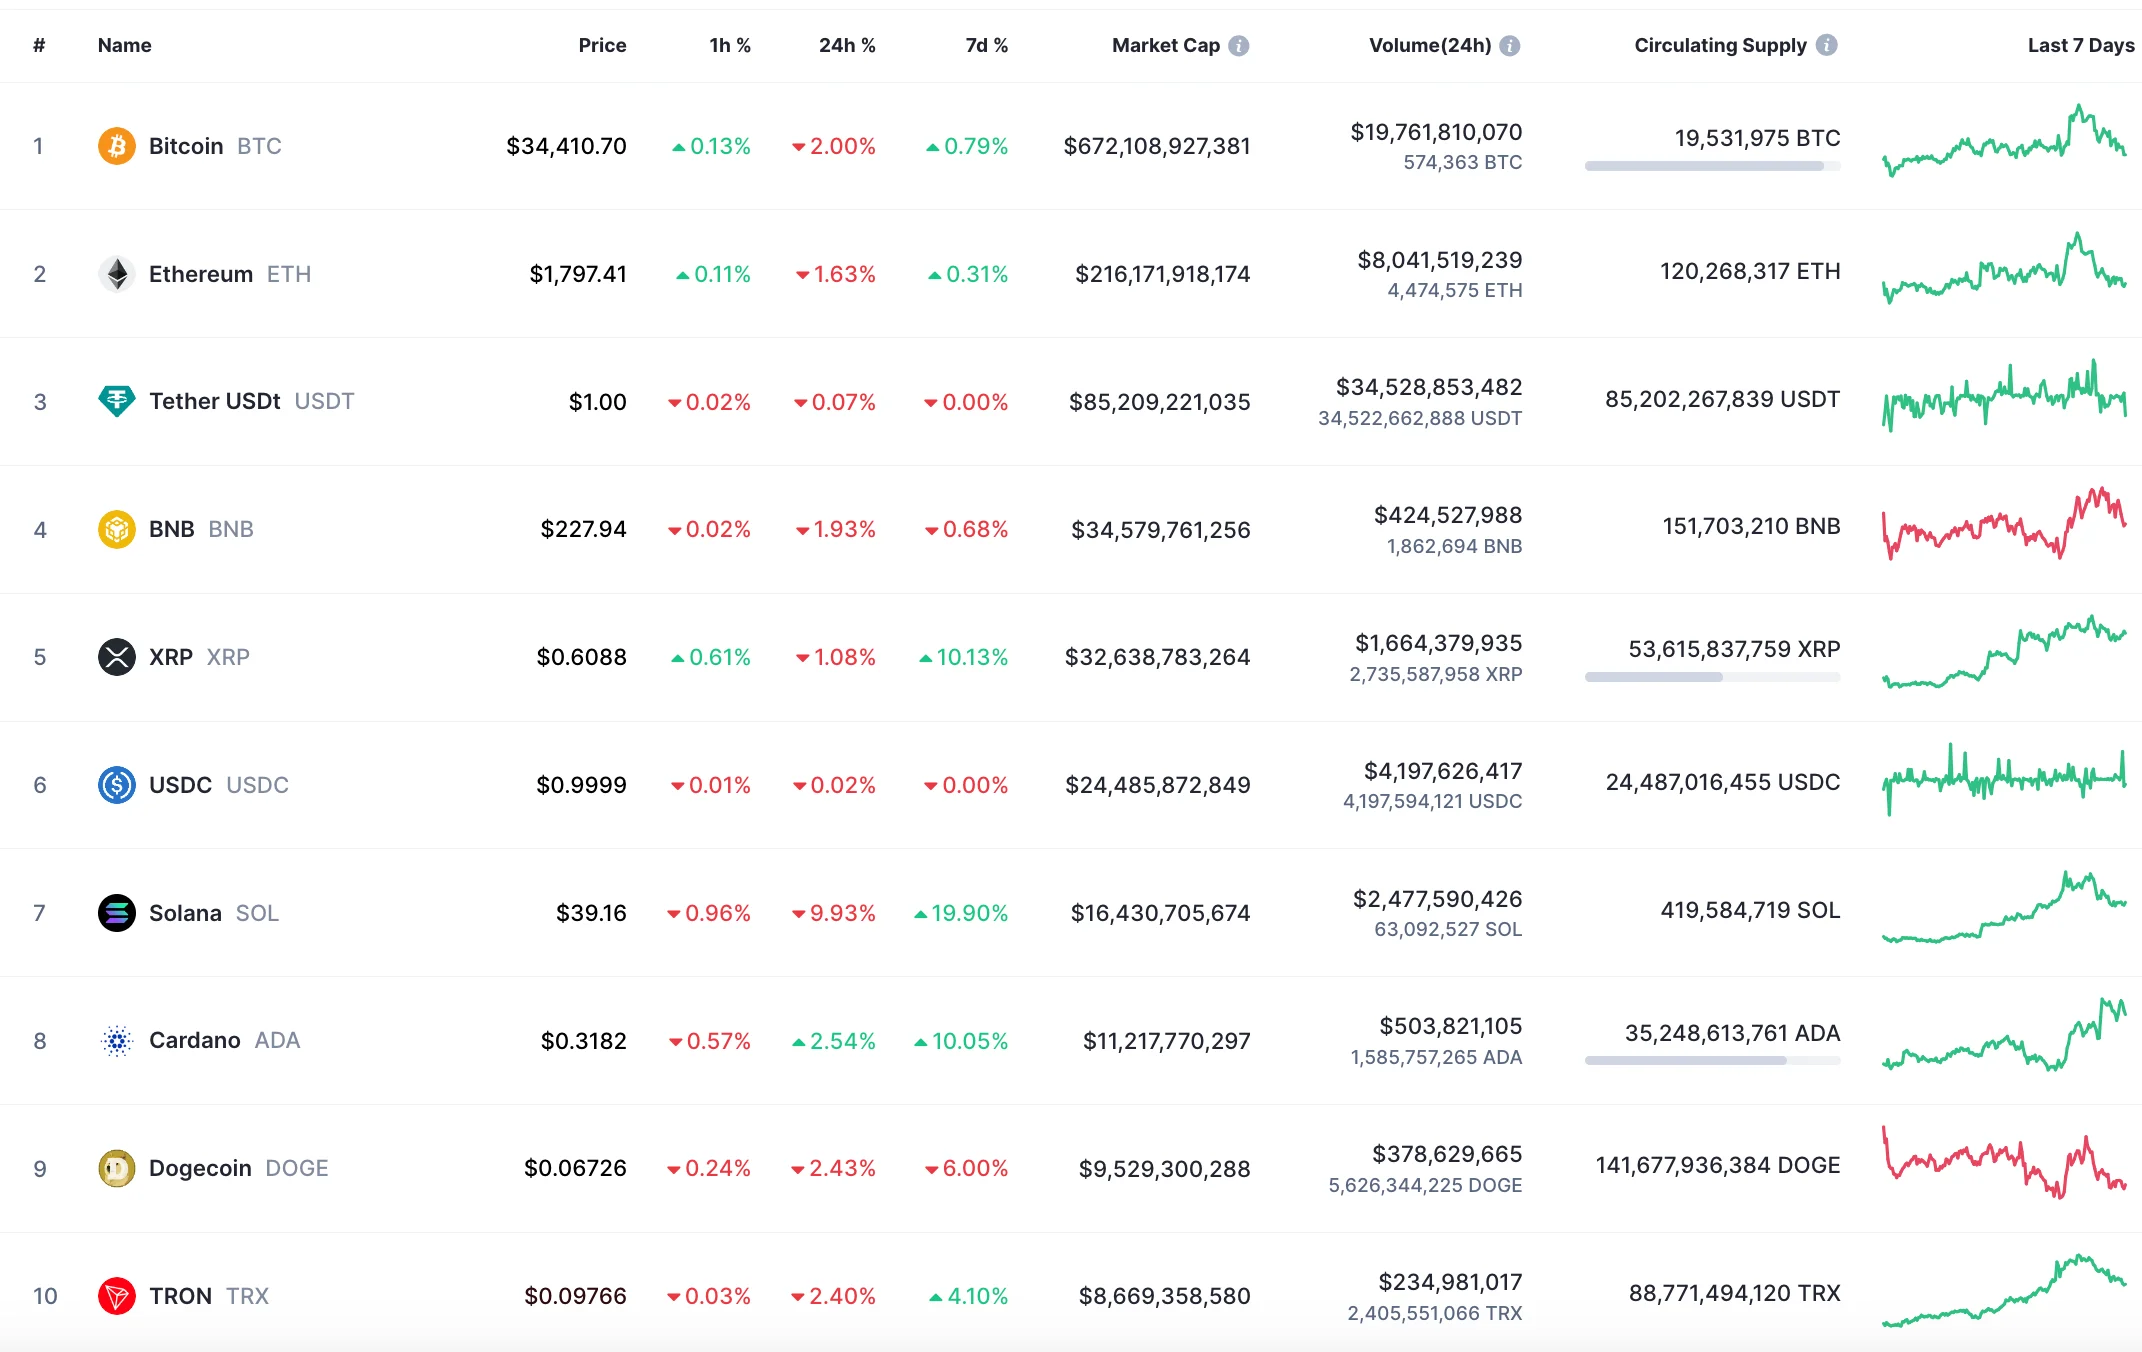Click the Cardano logo icon
The height and width of the screenshot is (1352, 2142).
[x=117, y=1041]
